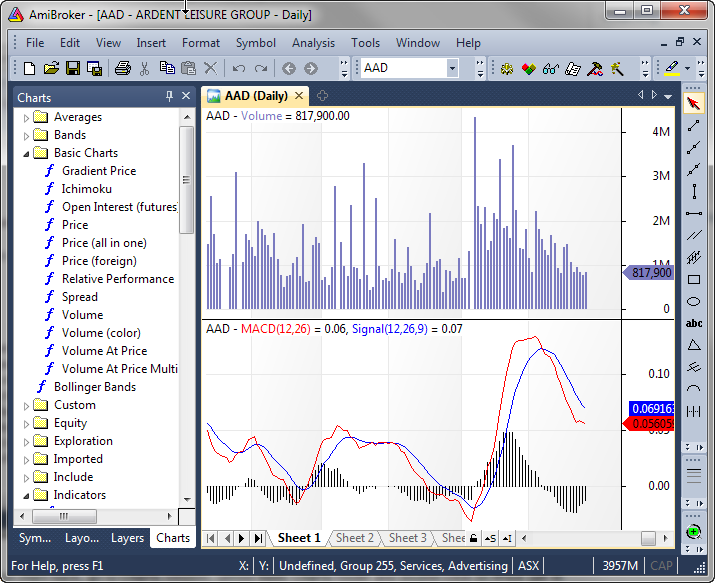Collapse the Basic Charts folder

26,154
